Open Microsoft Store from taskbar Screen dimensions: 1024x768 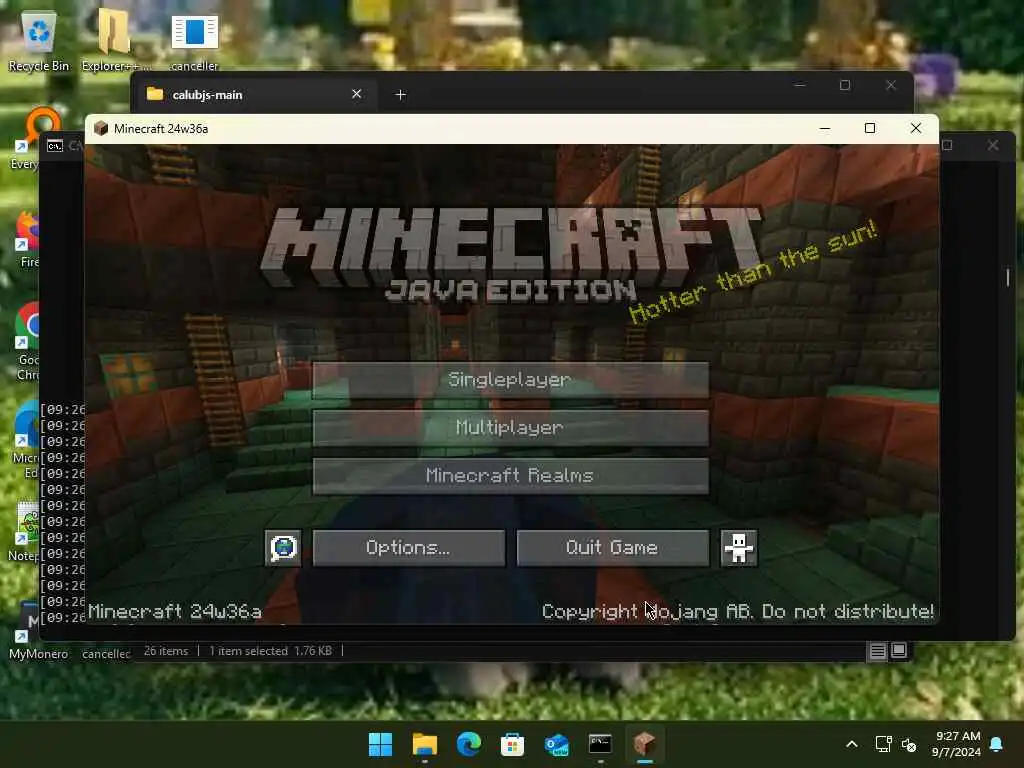(x=513, y=744)
